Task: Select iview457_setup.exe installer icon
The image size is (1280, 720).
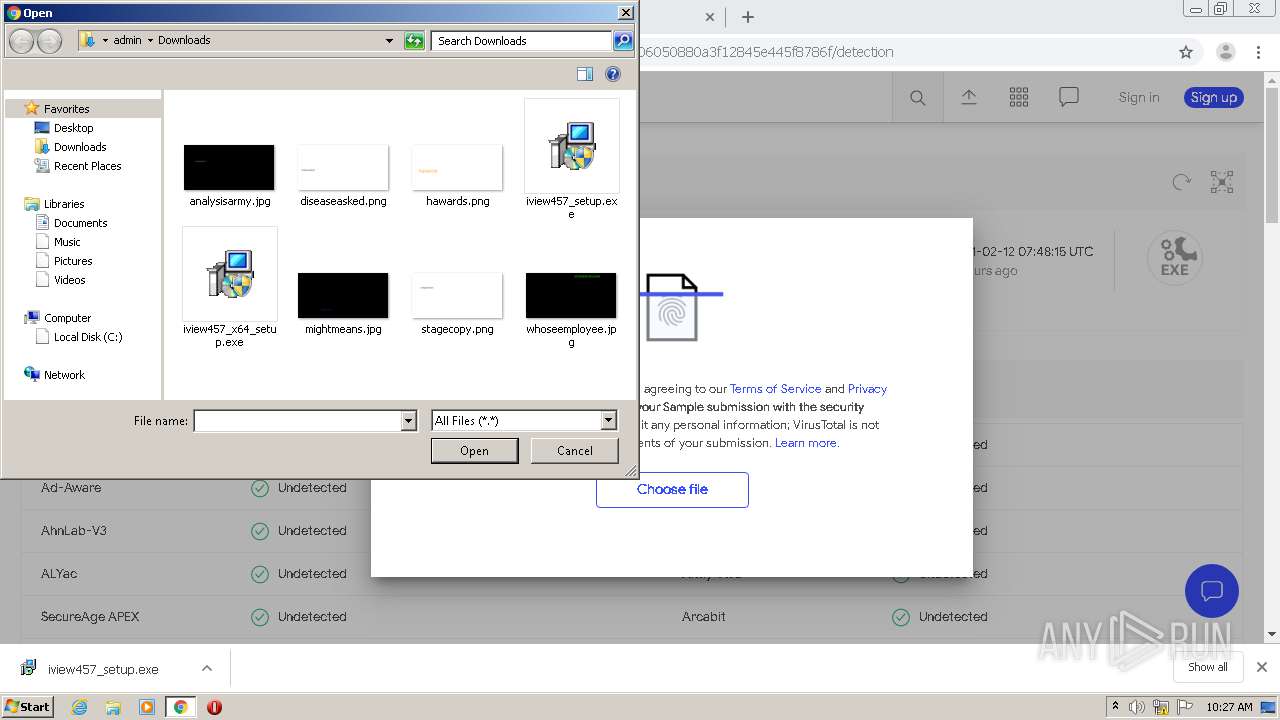Action: click(x=572, y=146)
